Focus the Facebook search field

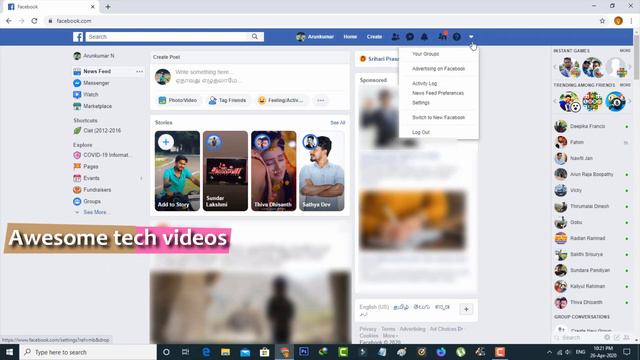coord(167,37)
